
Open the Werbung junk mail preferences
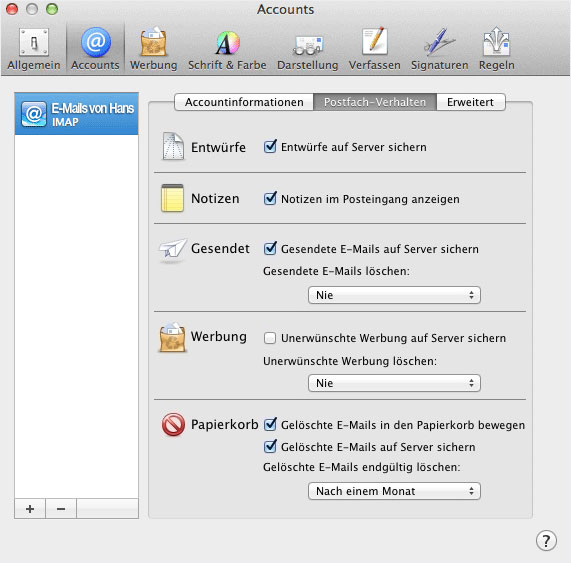point(153,49)
